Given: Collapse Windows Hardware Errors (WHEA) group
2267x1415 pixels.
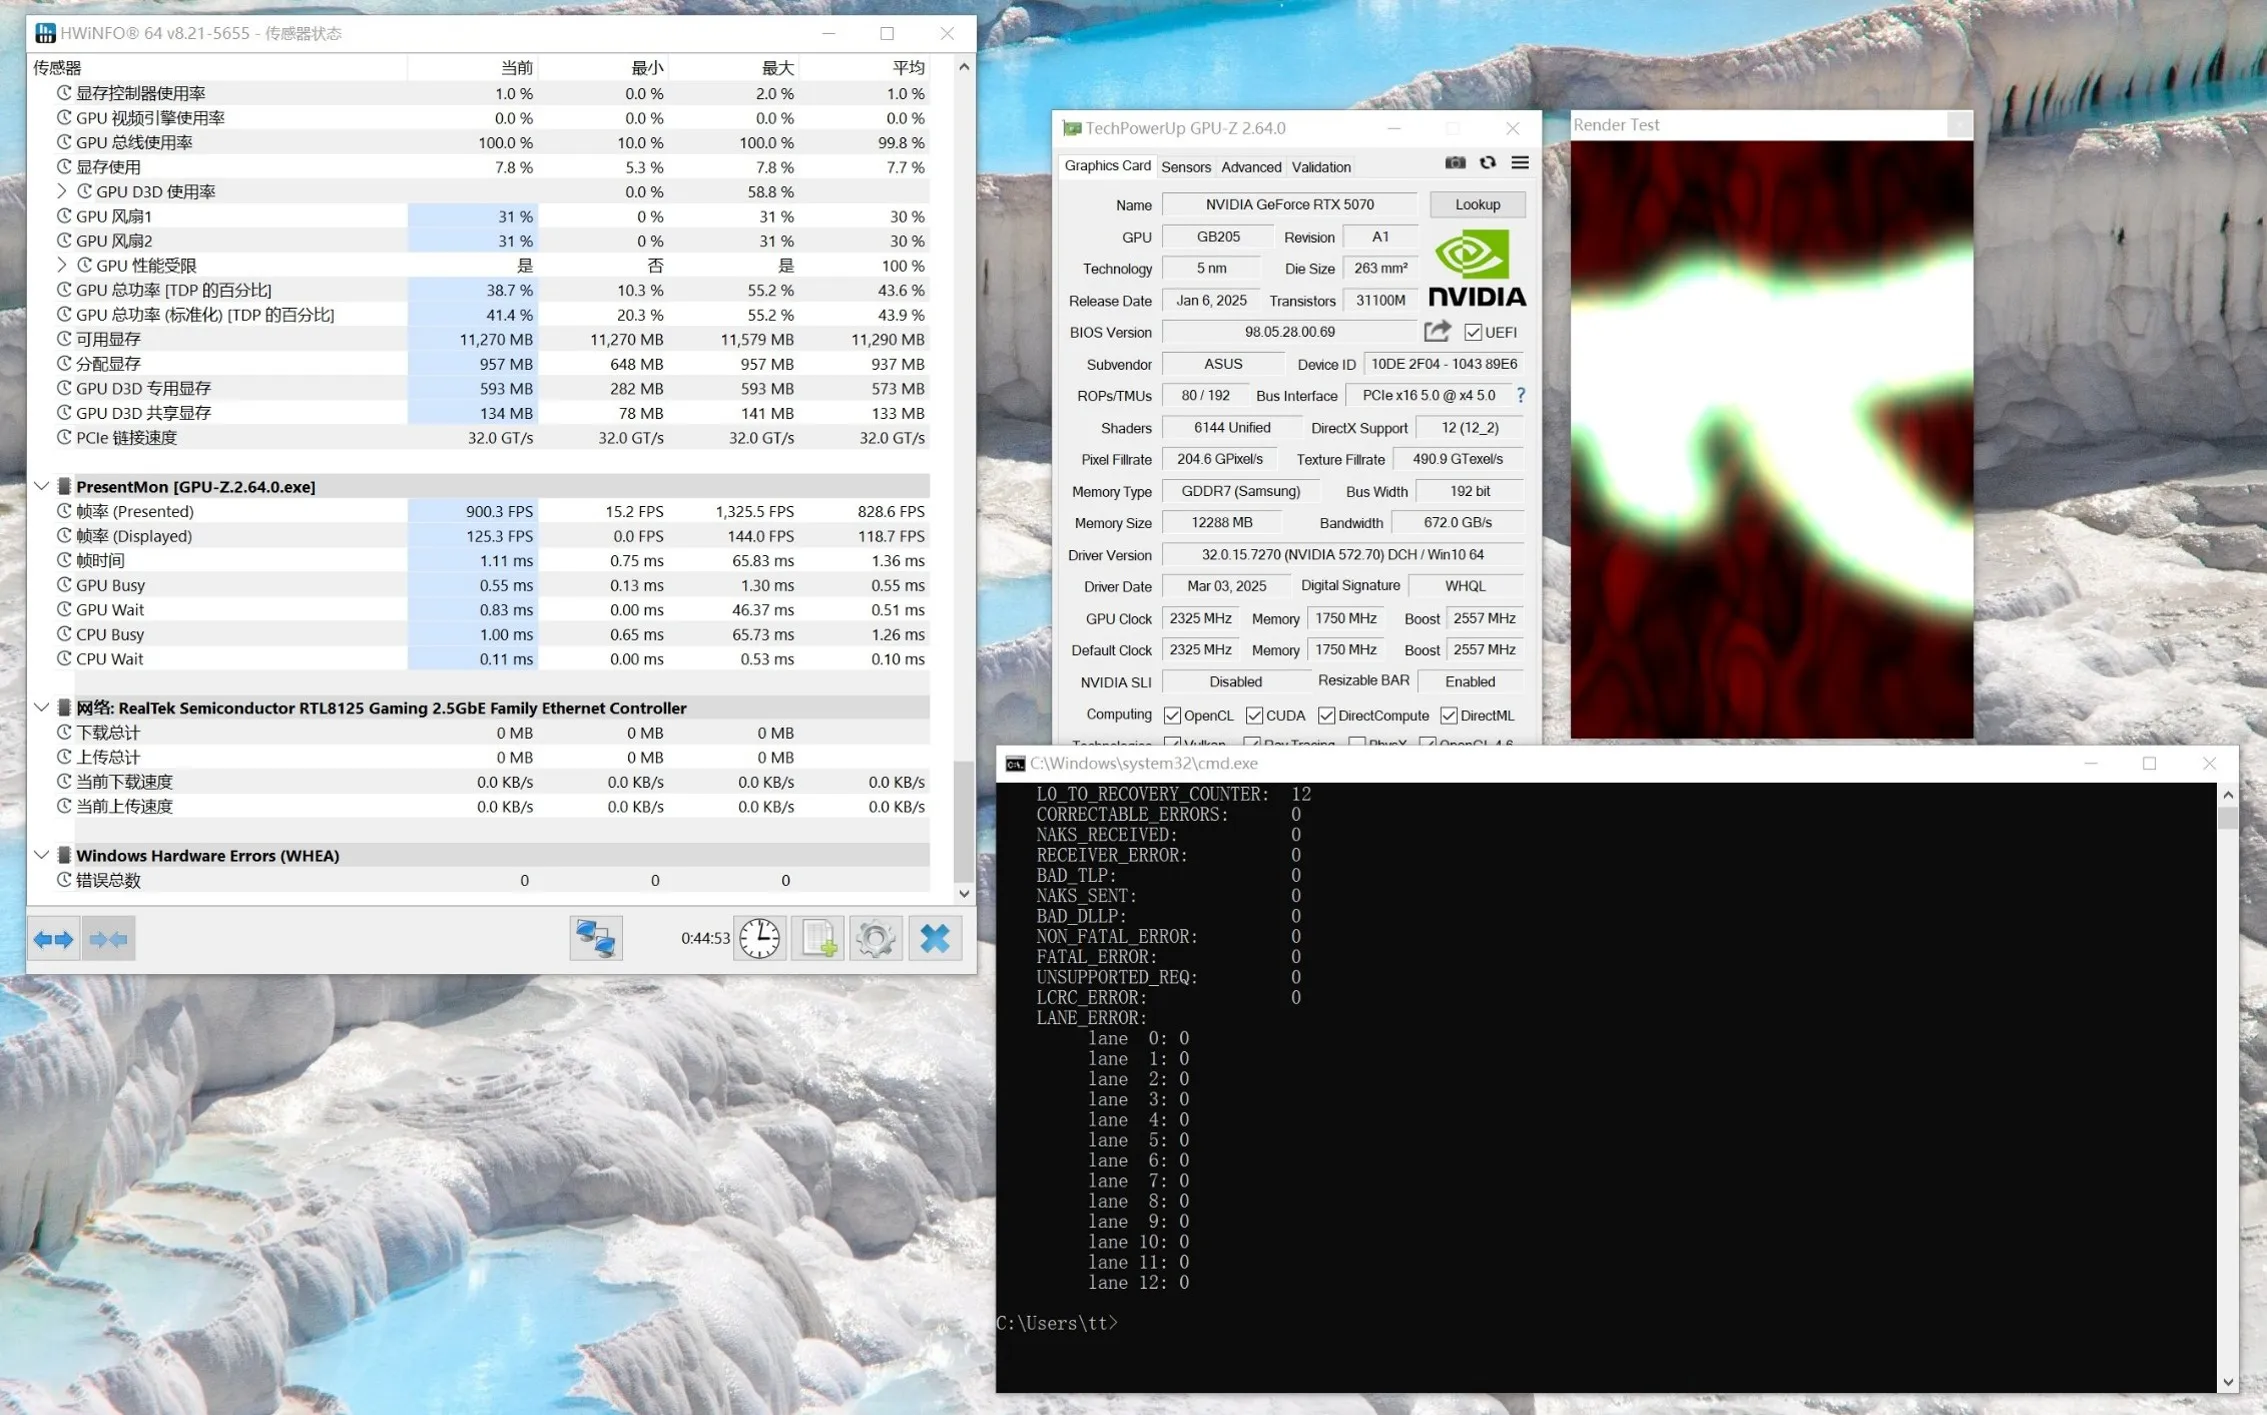Looking at the screenshot, I should [x=41, y=855].
